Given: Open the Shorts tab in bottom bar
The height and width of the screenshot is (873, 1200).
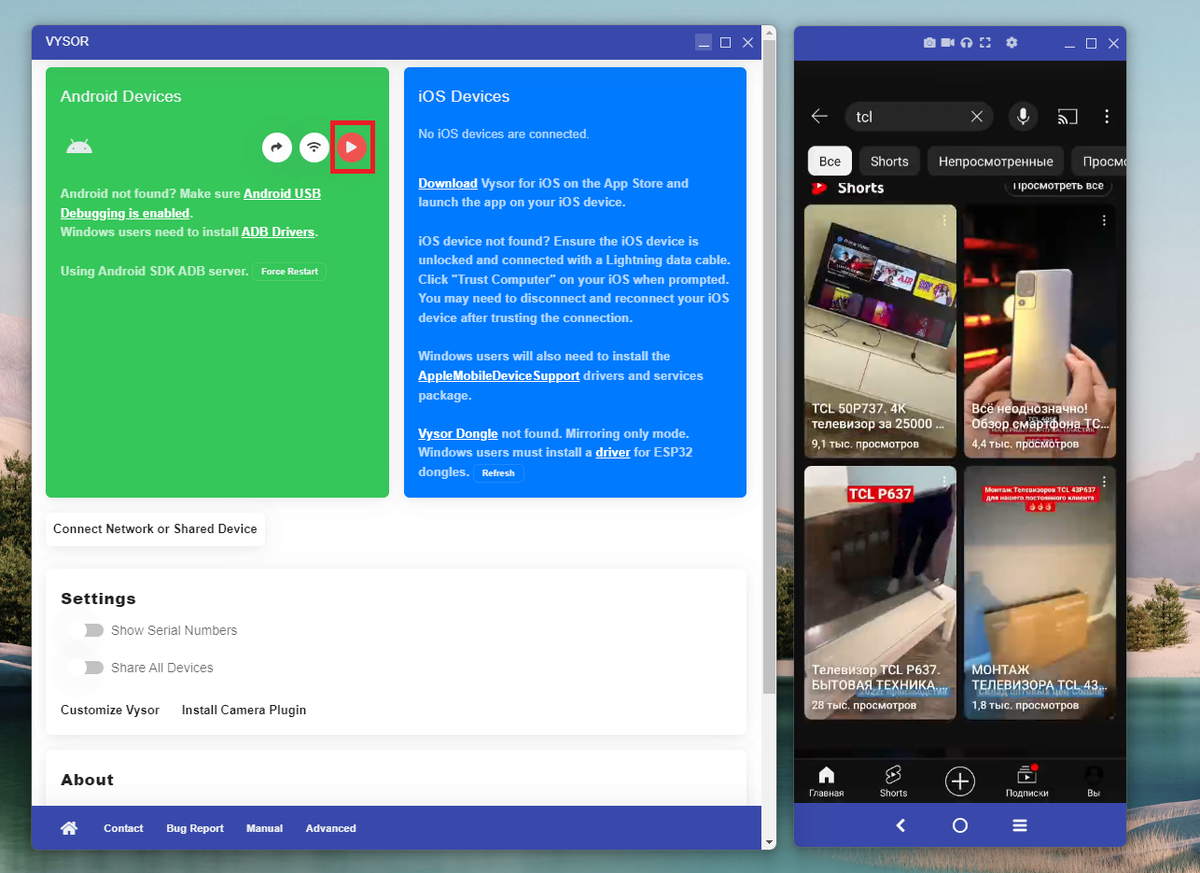Looking at the screenshot, I should pyautogui.click(x=893, y=782).
